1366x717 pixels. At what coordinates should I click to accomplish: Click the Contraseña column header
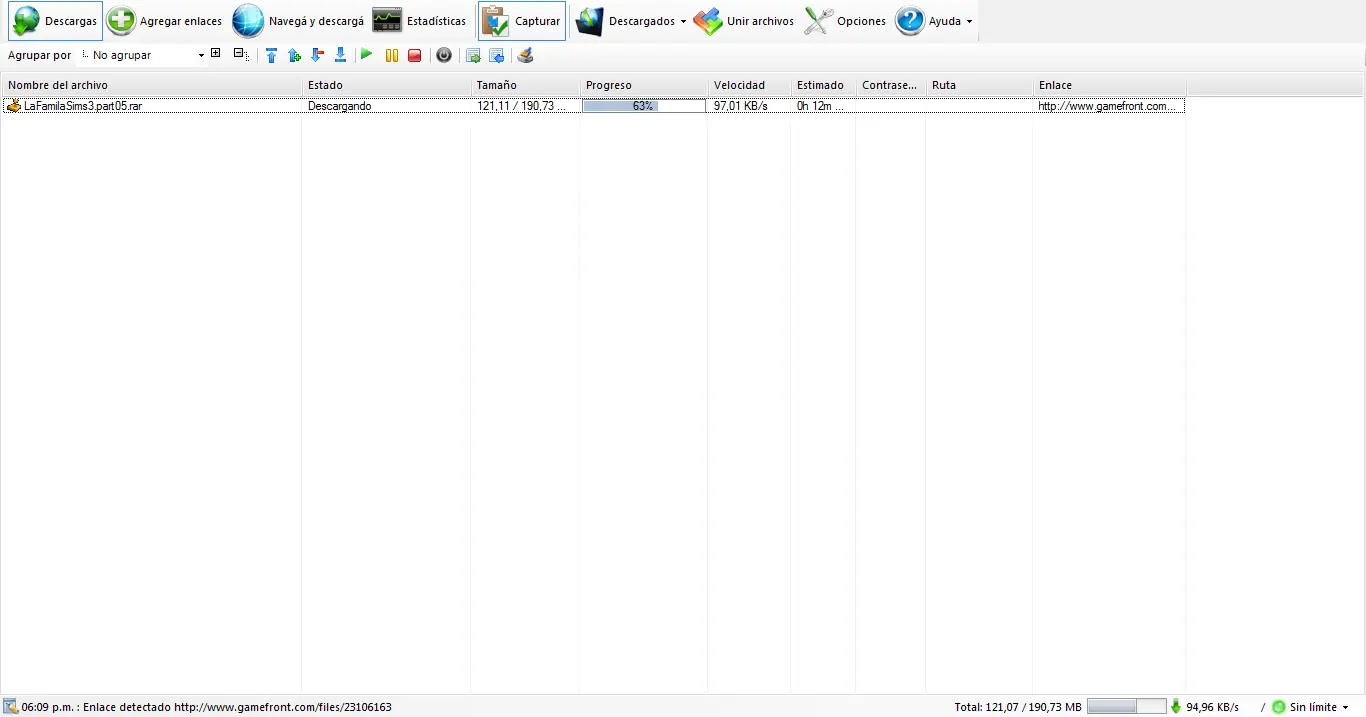pyautogui.click(x=890, y=85)
